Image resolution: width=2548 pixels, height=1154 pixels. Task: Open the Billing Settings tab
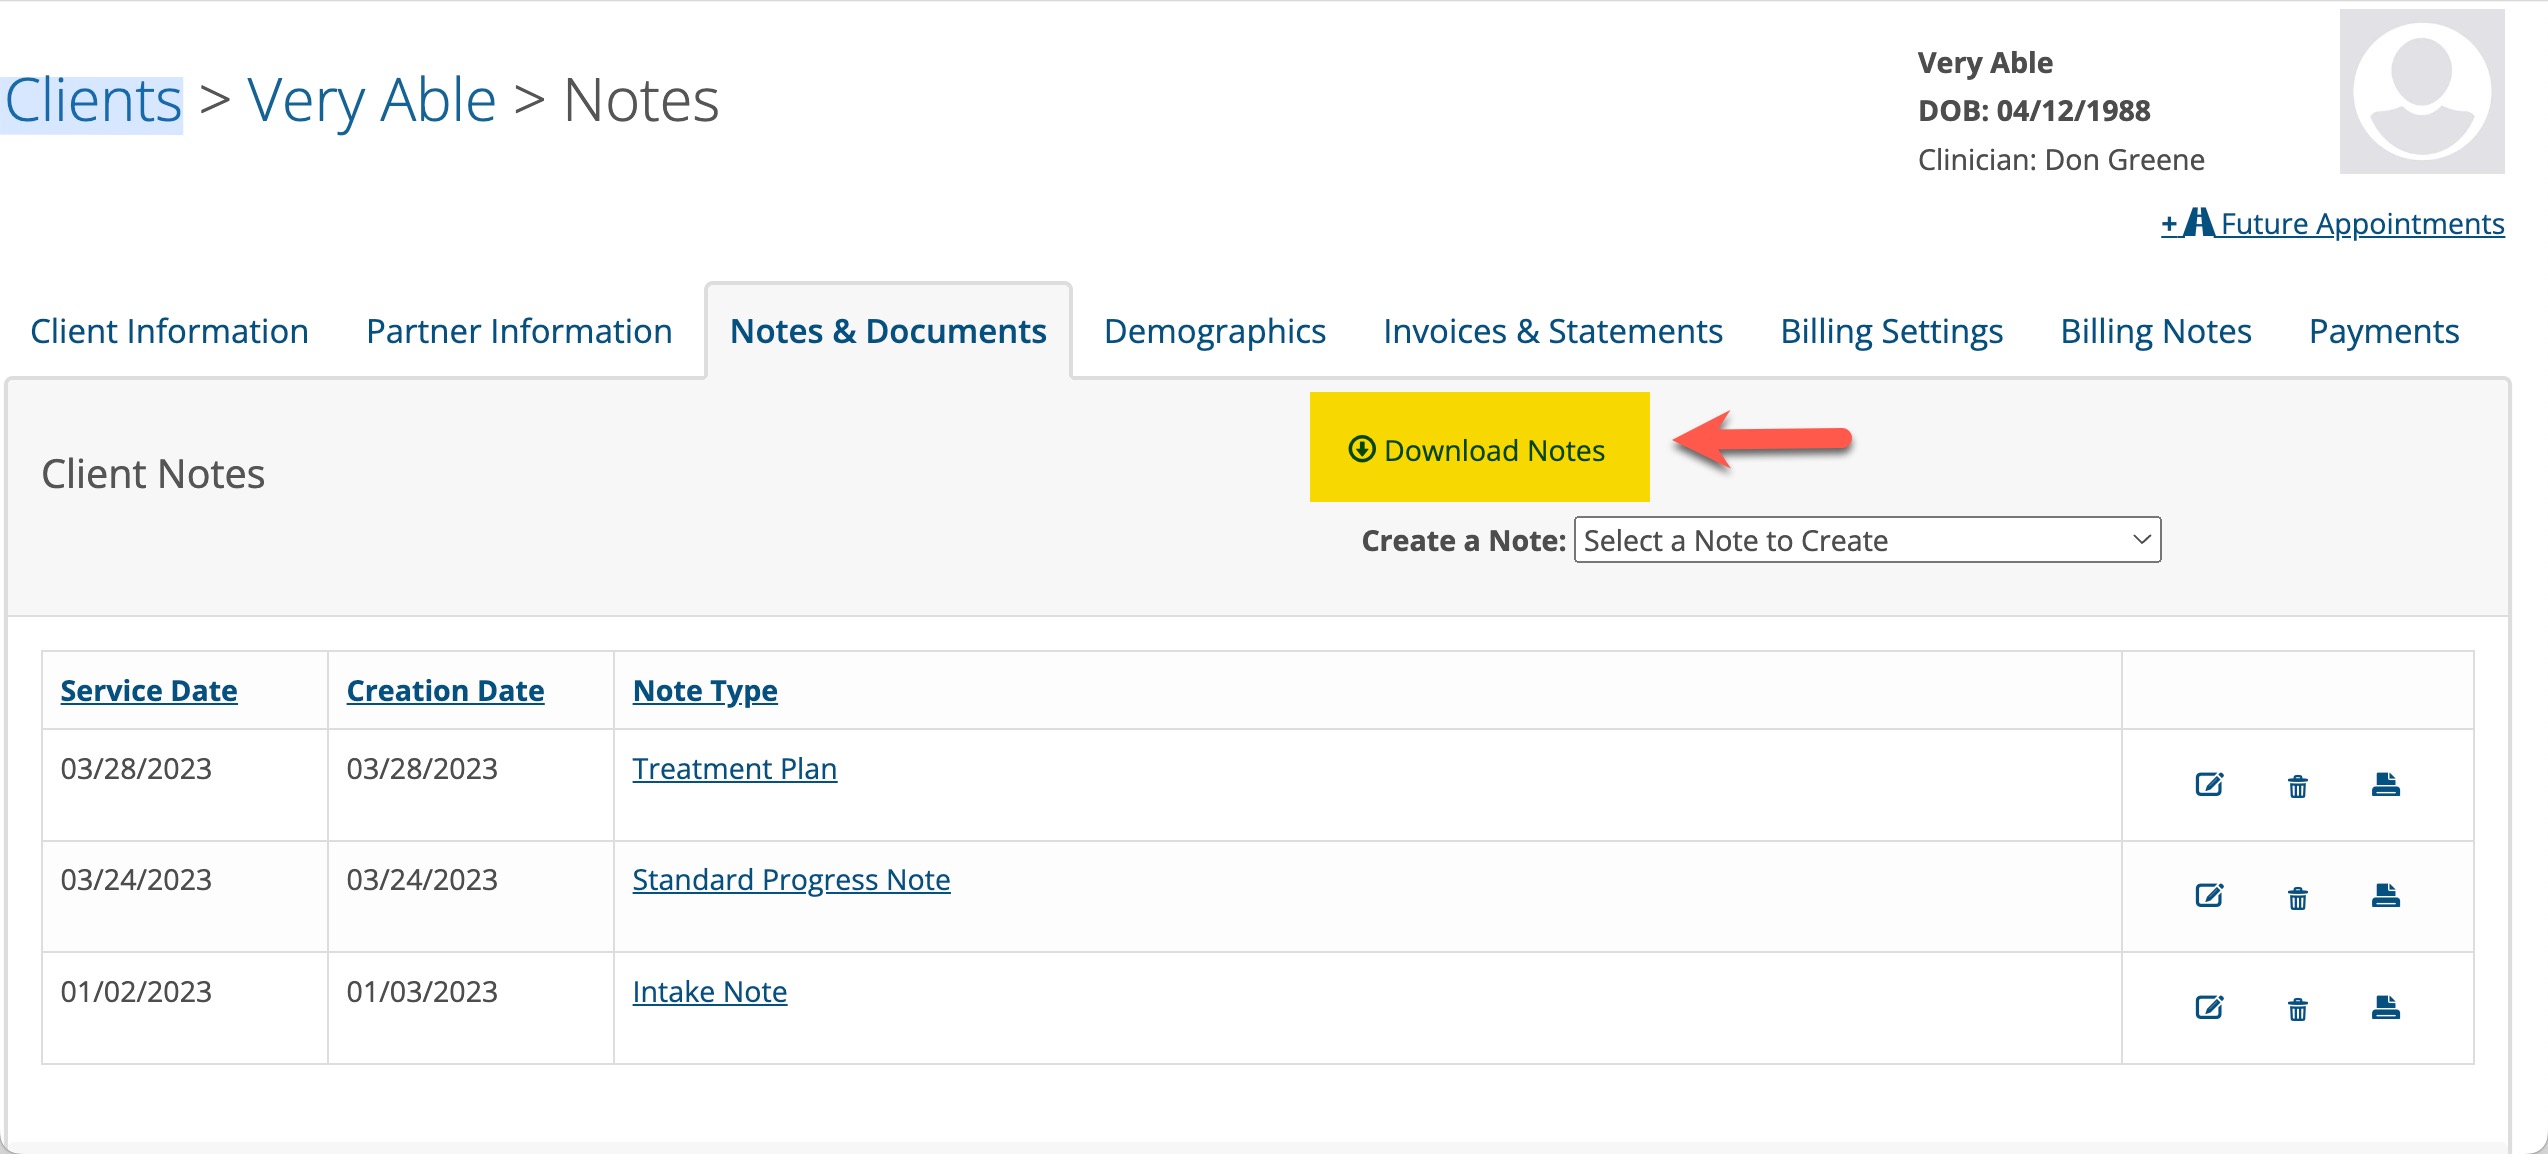coord(1891,331)
